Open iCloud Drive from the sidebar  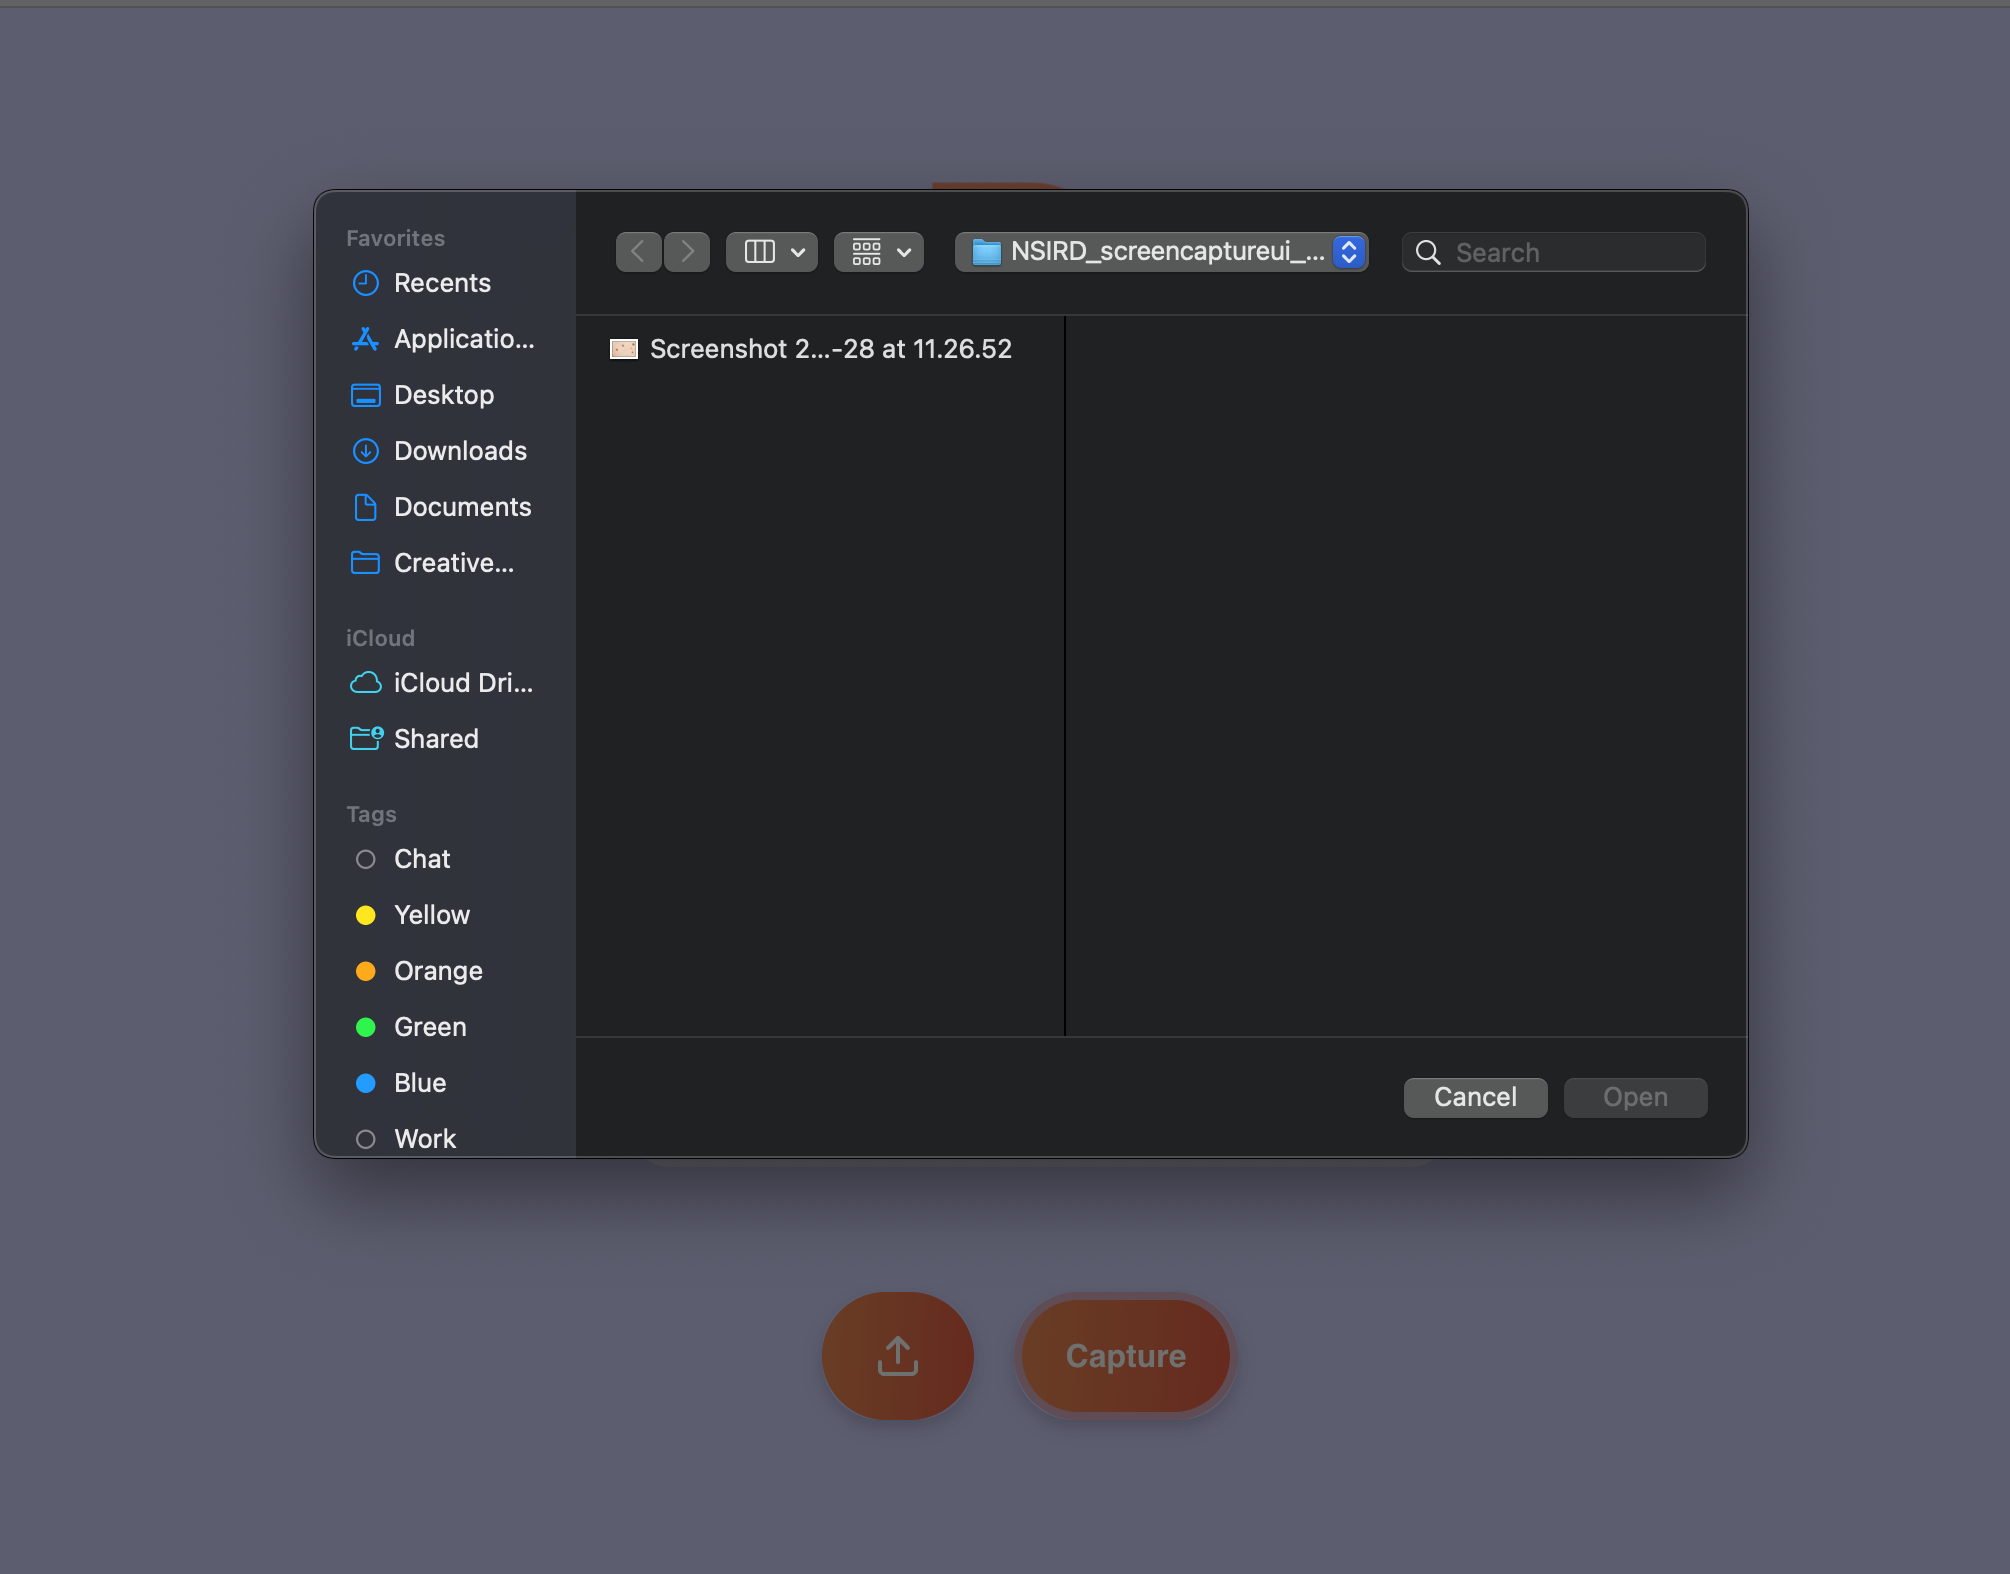(x=462, y=683)
